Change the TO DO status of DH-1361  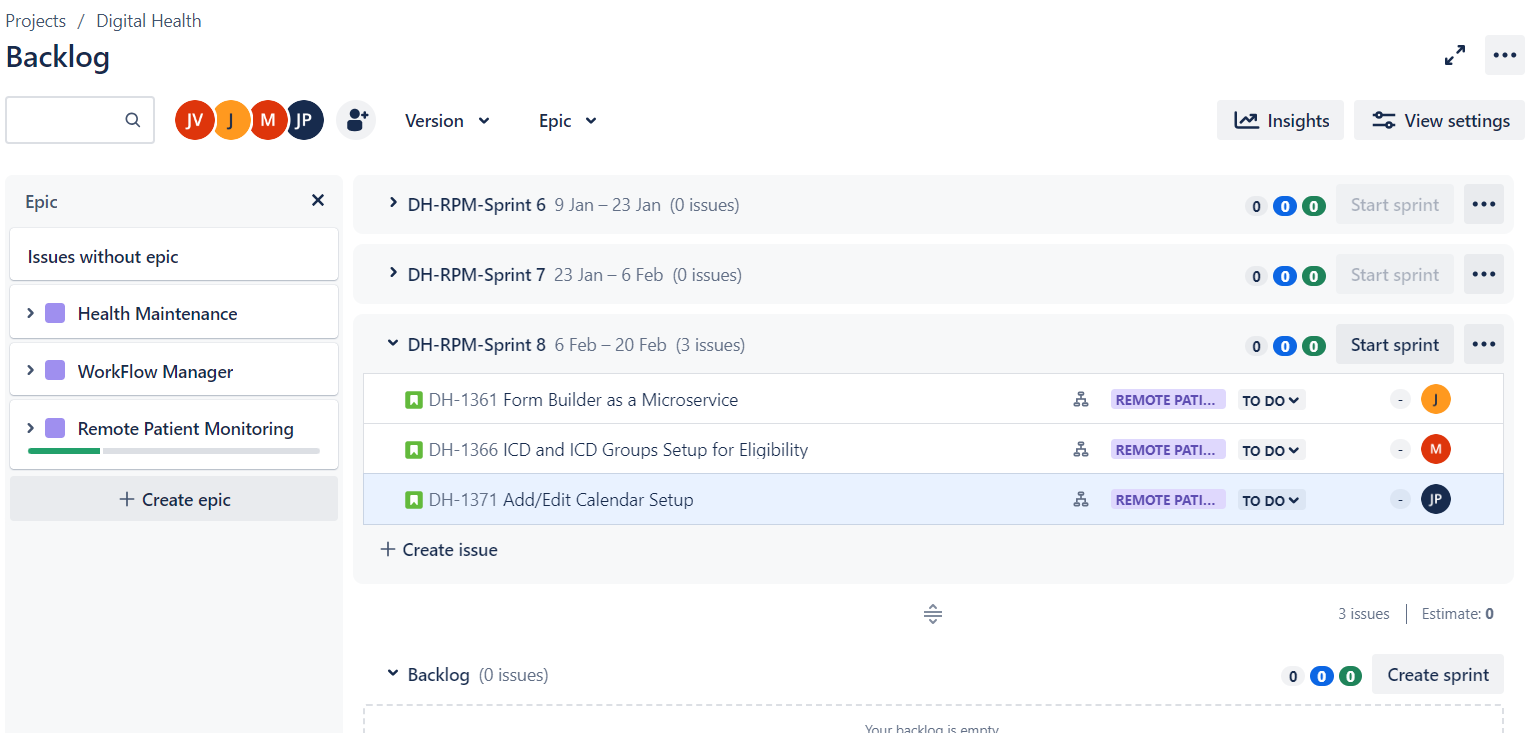(x=1271, y=400)
